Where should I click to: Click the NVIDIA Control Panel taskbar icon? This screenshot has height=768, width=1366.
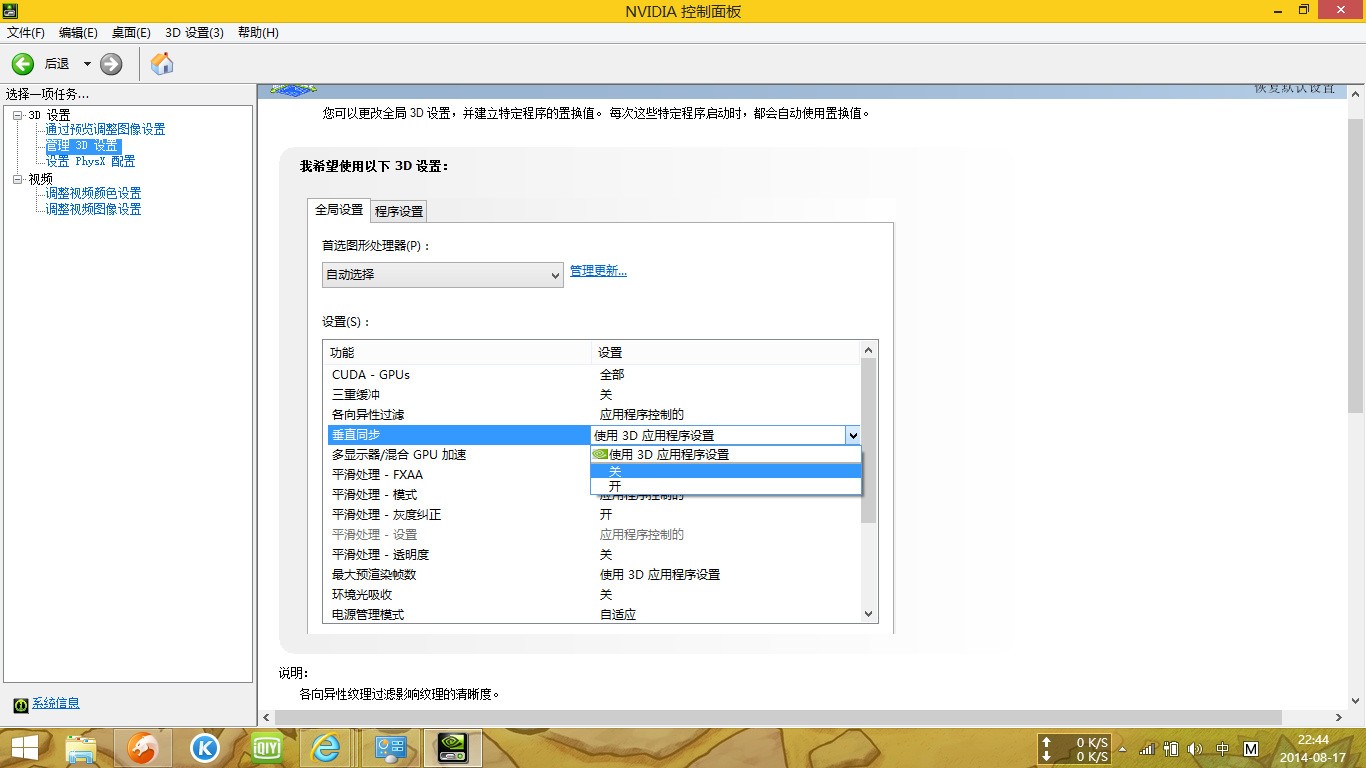[x=453, y=748]
